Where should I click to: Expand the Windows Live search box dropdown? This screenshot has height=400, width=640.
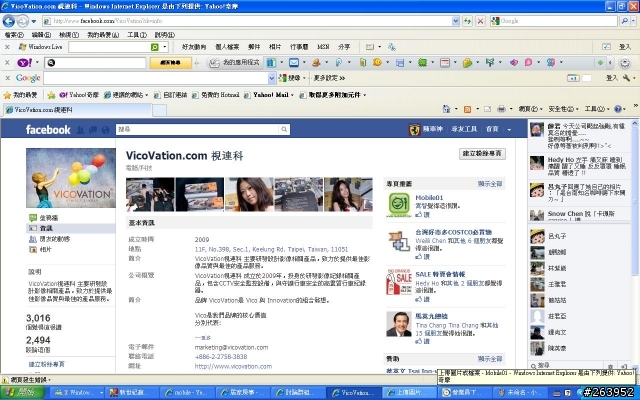(x=164, y=46)
